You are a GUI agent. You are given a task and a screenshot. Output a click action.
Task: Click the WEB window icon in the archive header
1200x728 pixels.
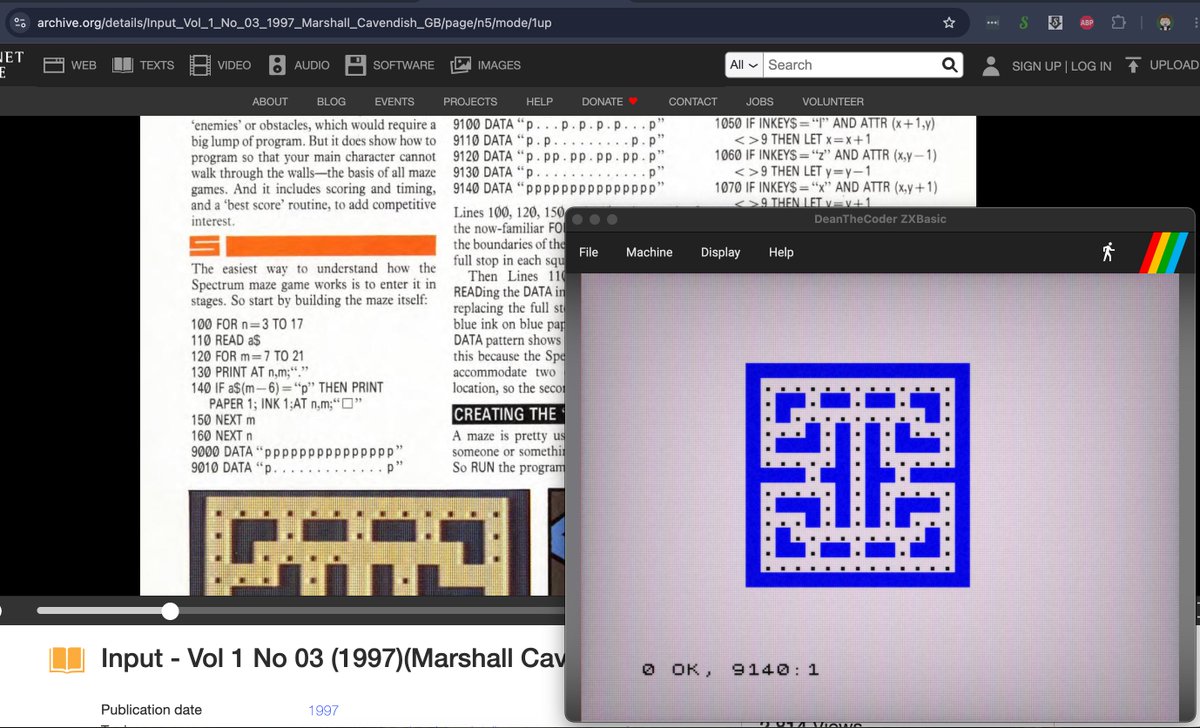54,65
